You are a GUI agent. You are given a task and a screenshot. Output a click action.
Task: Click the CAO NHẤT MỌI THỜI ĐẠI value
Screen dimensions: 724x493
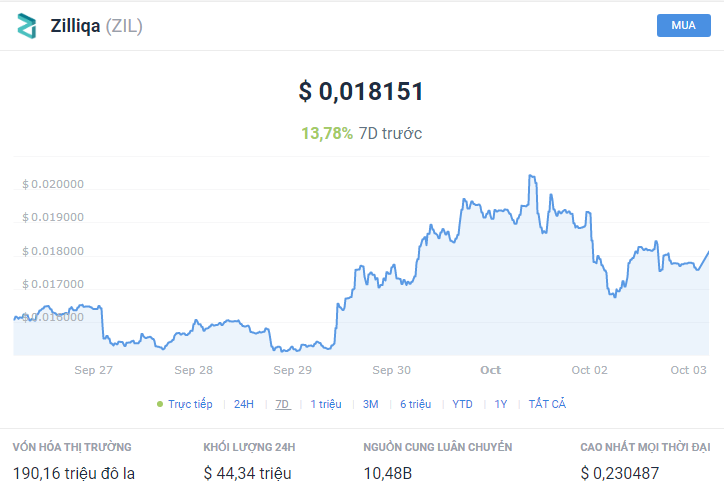pyautogui.click(x=619, y=472)
